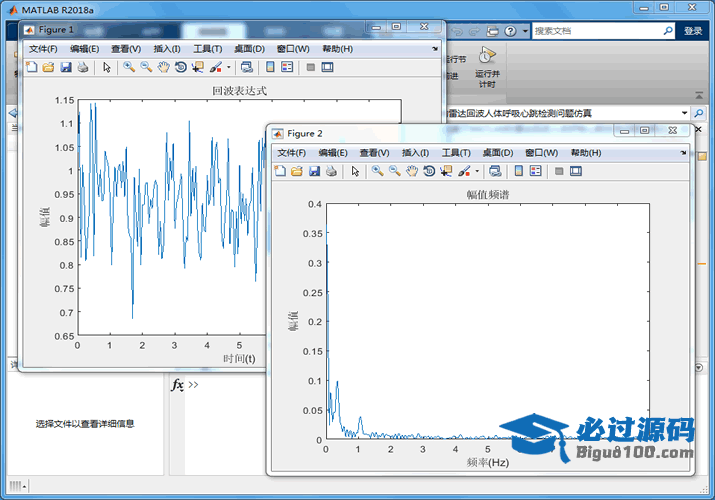Screen dimensions: 715x500
Task: Open 文件(F) menu in Figure 2
Action: coord(292,153)
